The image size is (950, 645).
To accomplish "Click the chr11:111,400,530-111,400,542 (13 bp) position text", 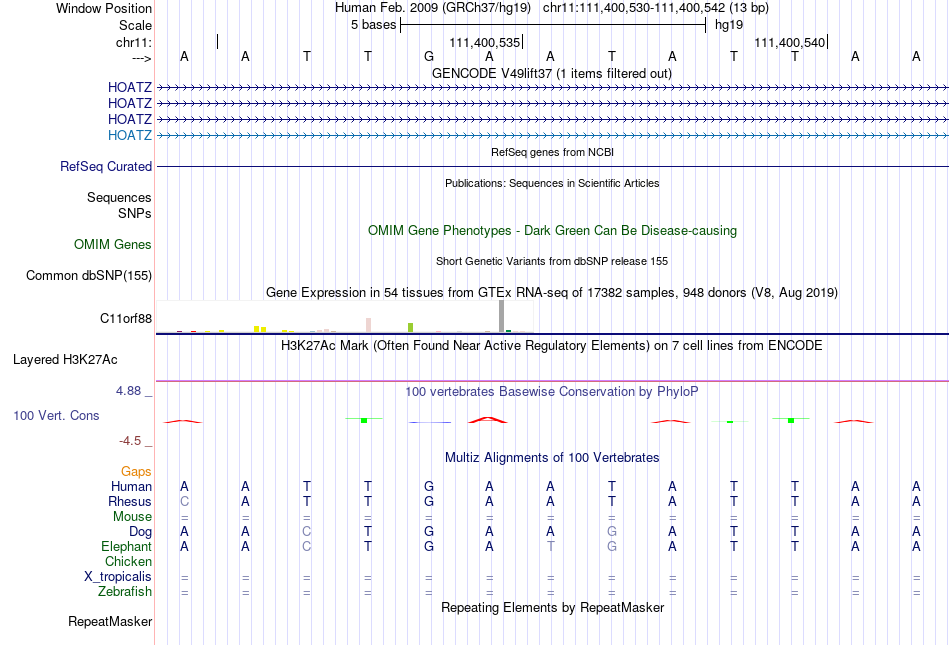I will pos(656,8).
